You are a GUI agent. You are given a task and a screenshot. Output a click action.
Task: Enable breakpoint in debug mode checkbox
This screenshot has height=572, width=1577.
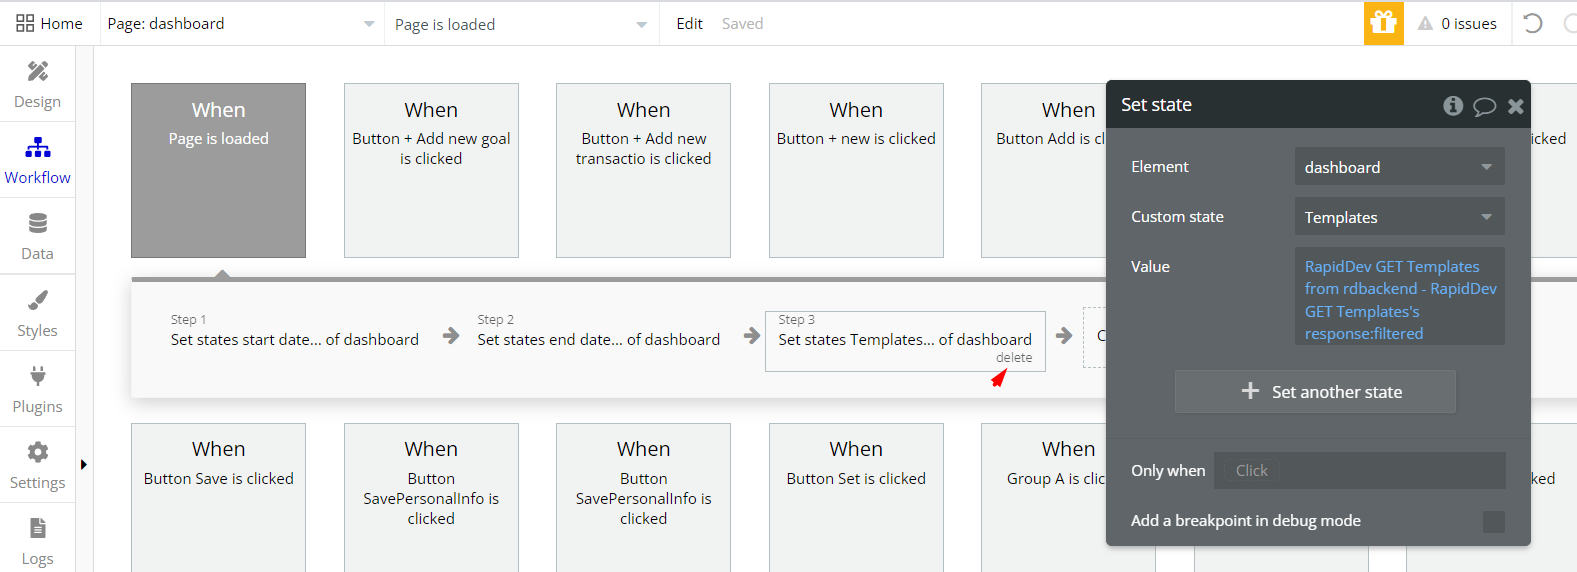[1493, 521]
